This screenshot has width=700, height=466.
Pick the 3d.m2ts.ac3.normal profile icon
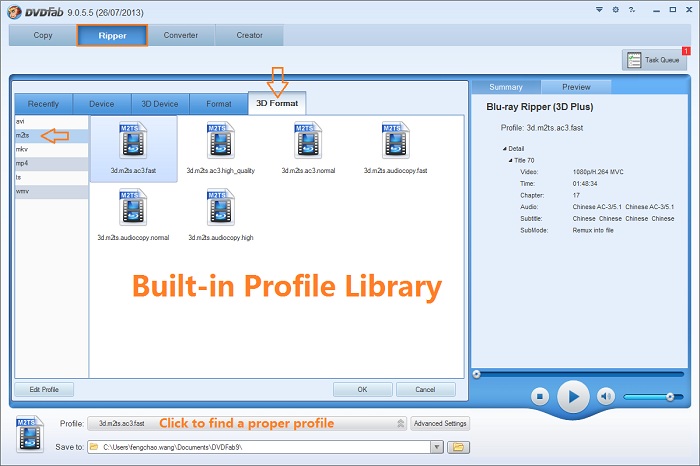click(x=308, y=141)
